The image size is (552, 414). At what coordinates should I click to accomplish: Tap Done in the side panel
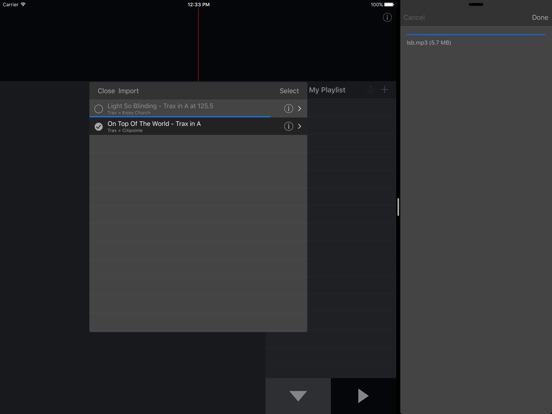pyautogui.click(x=540, y=17)
